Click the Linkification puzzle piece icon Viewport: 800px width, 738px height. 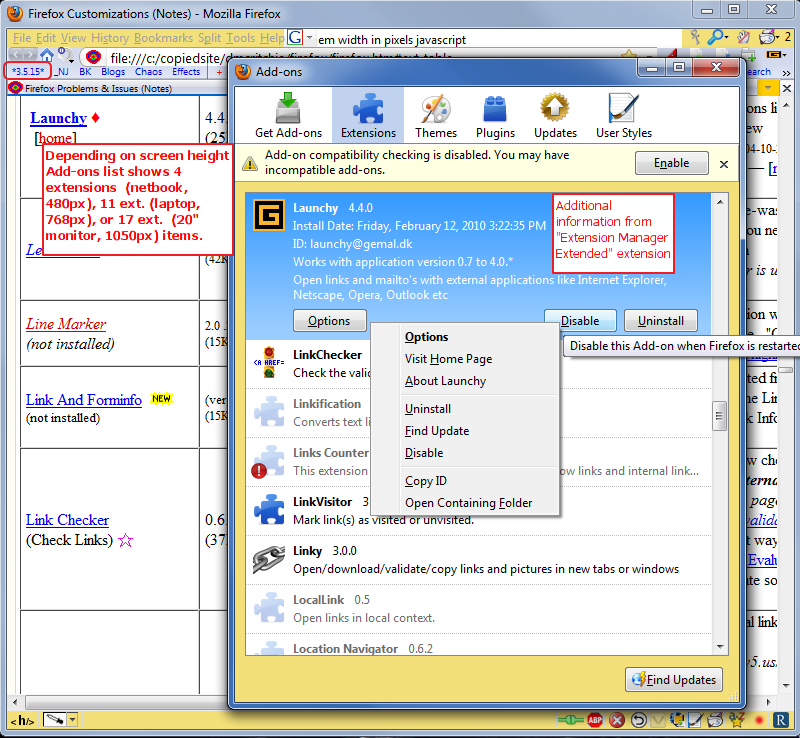click(269, 411)
